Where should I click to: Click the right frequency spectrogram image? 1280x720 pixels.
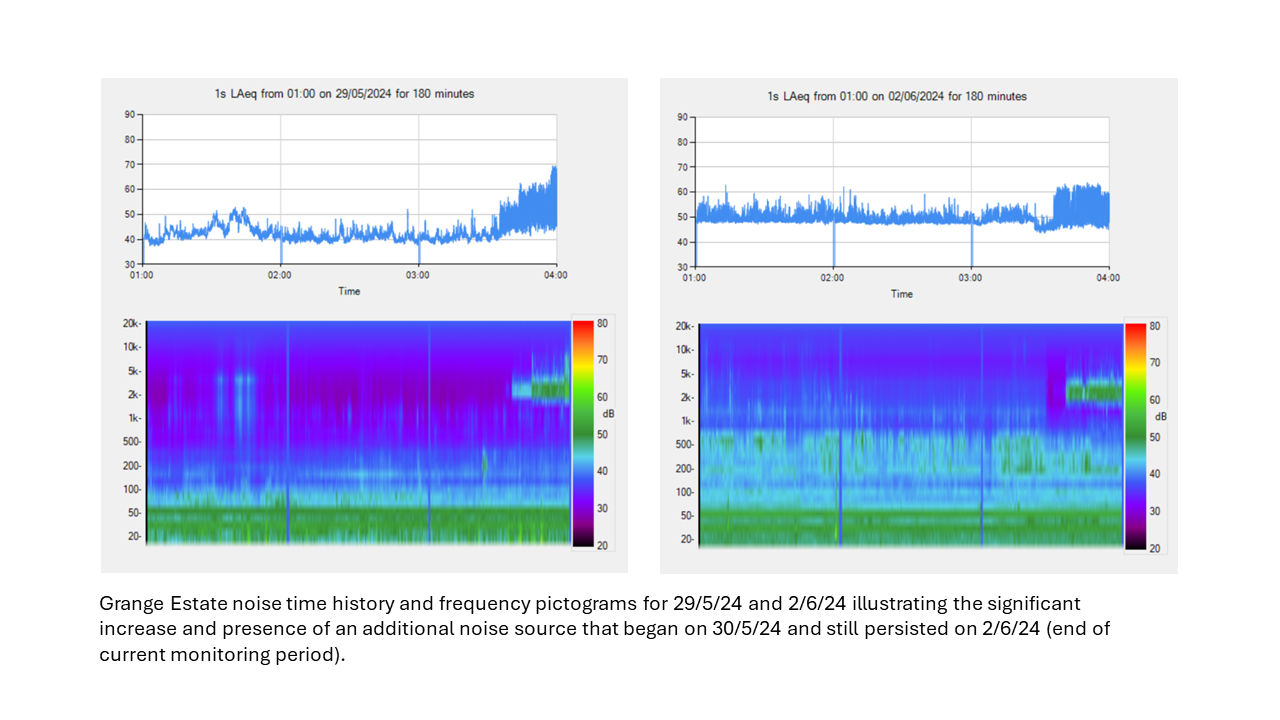click(x=910, y=435)
